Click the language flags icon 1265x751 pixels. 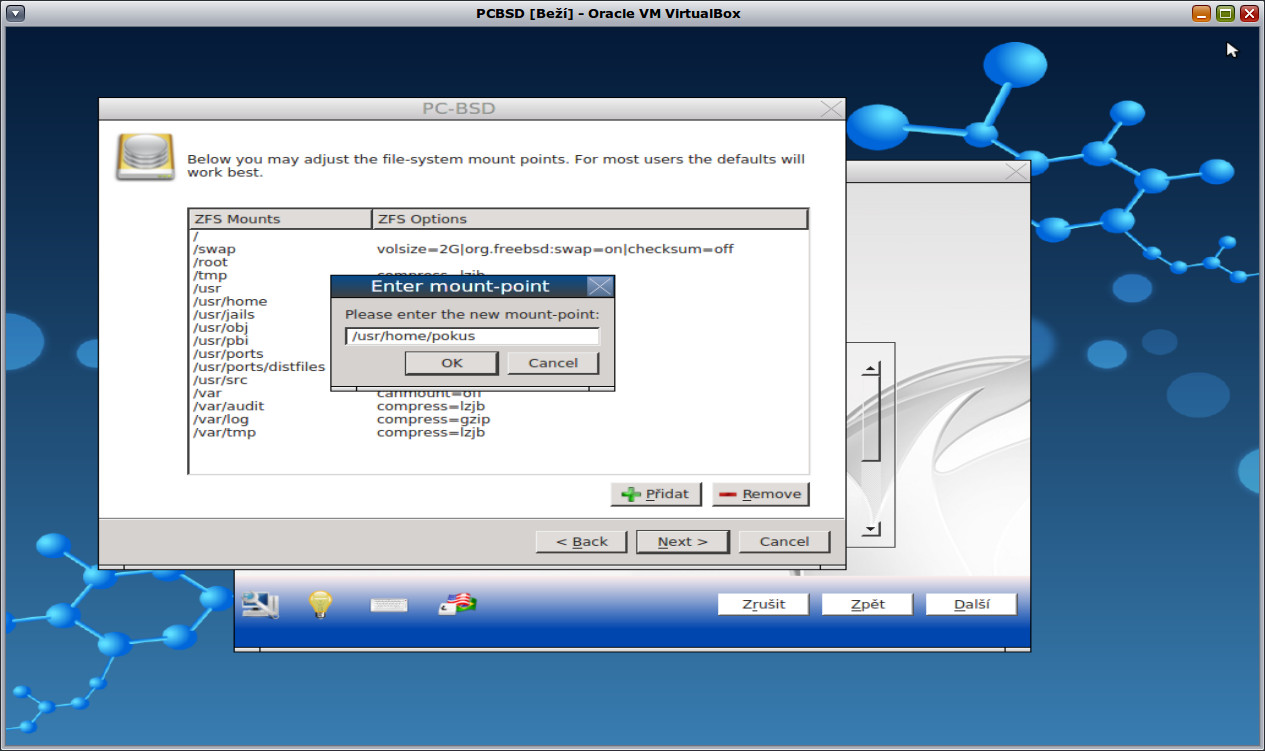(455, 603)
